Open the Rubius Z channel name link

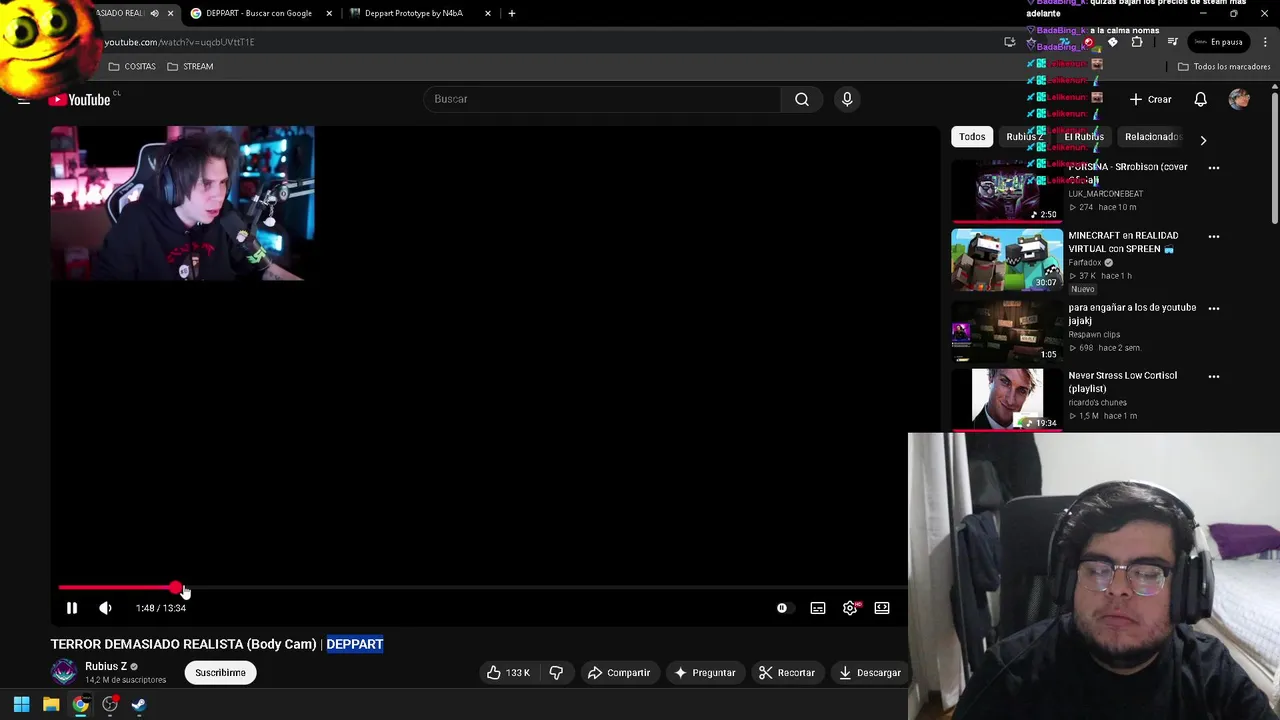[106, 666]
